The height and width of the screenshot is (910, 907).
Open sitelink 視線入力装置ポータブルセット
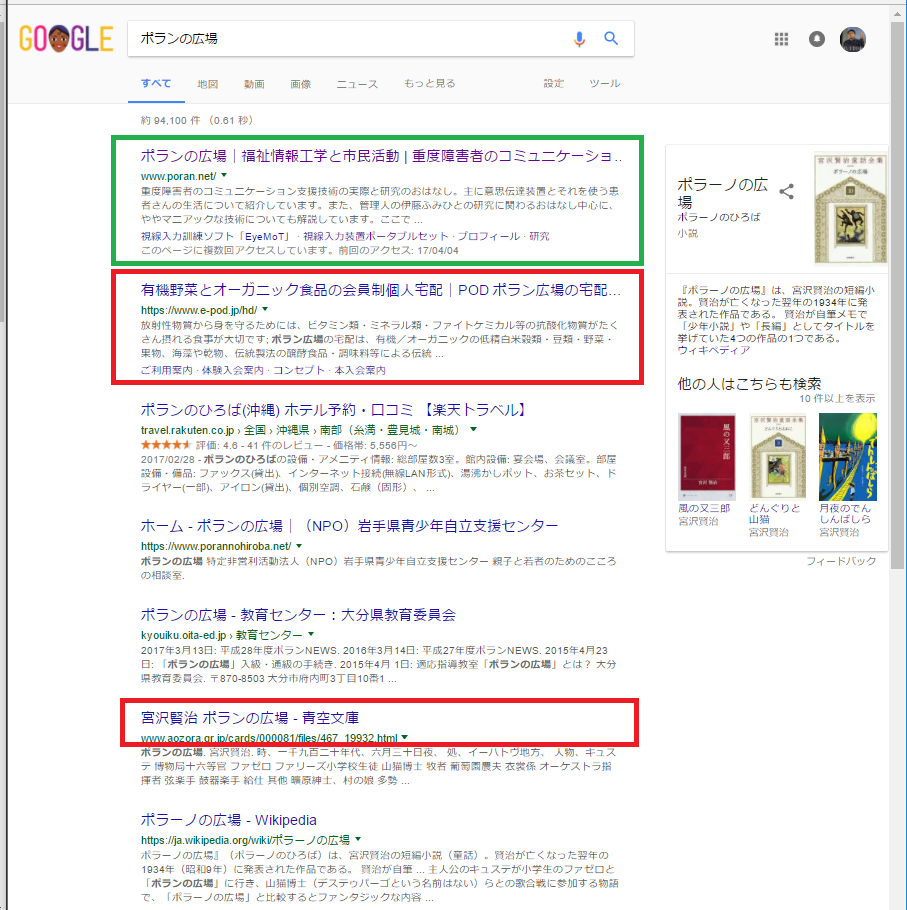376,236
